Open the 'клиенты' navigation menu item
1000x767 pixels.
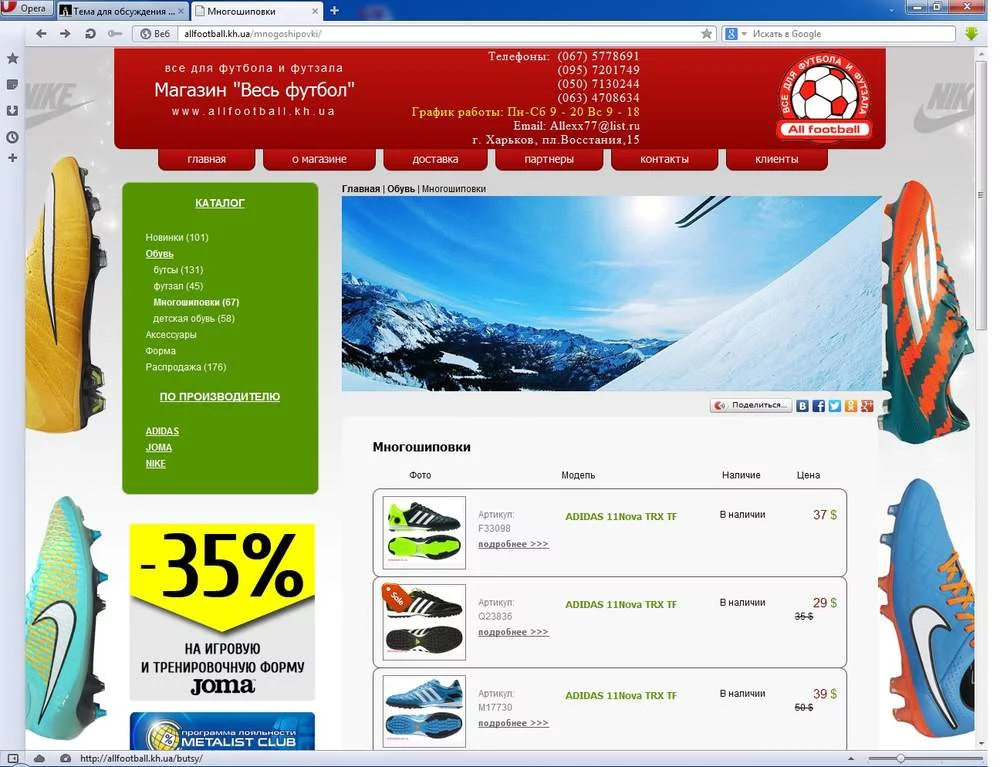[x=777, y=159]
